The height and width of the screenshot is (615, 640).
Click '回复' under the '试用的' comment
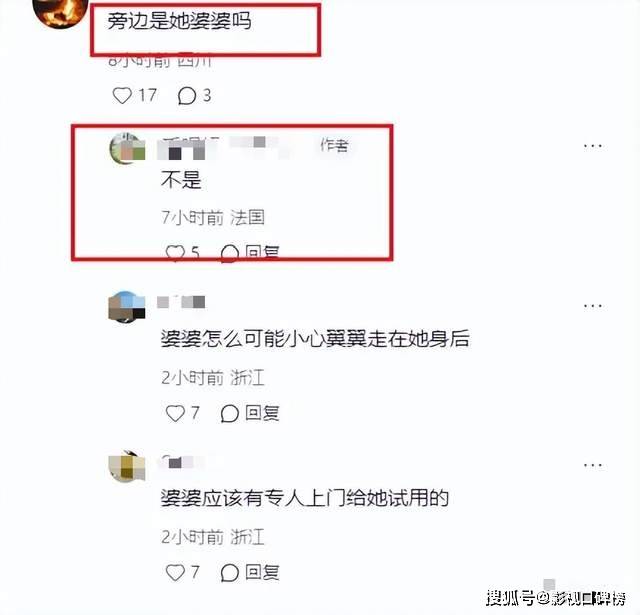[x=262, y=572]
